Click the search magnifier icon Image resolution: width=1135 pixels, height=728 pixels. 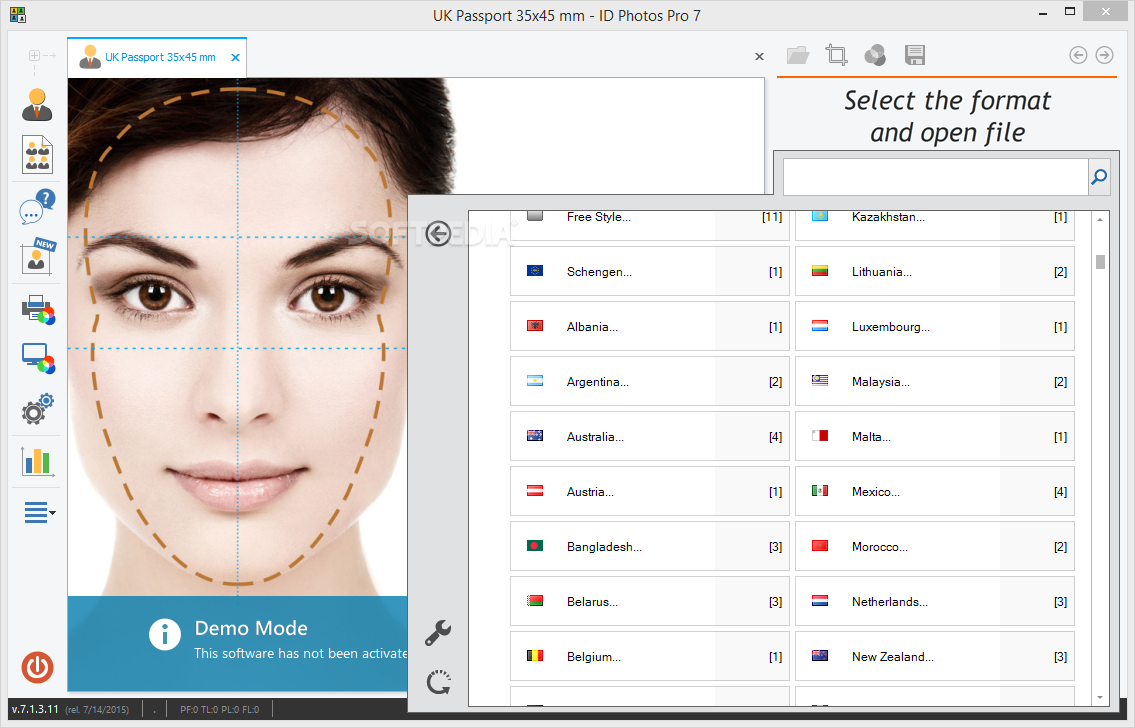[1099, 177]
